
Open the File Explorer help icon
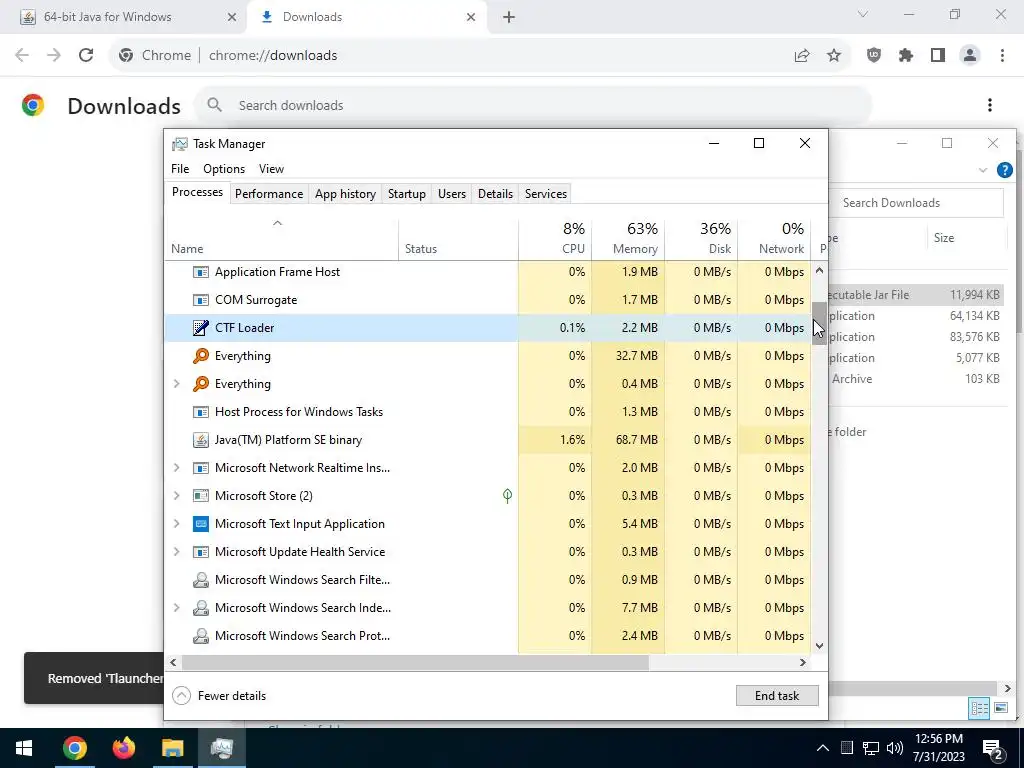(1004, 170)
